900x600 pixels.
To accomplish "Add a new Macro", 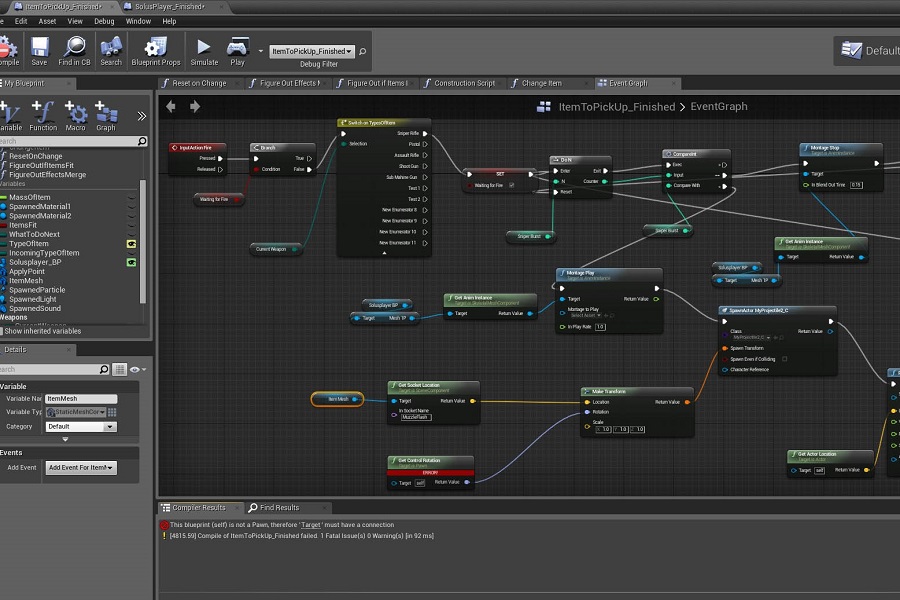I will tap(76, 115).
